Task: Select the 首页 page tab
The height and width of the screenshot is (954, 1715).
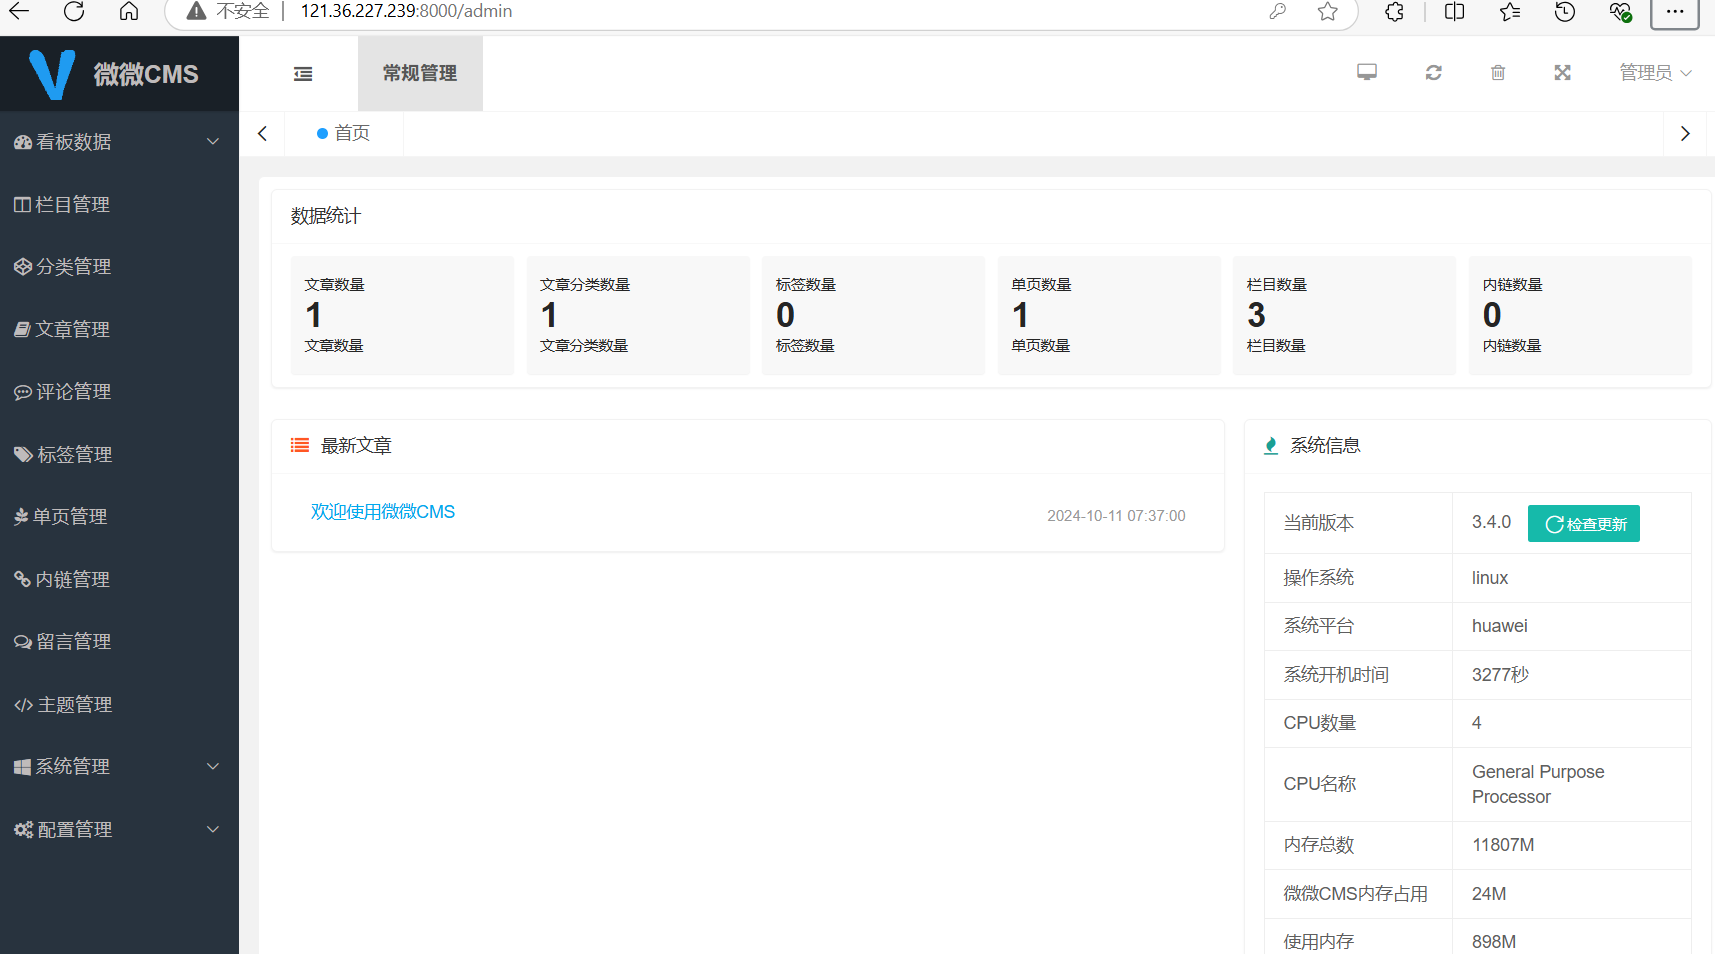Action: tap(344, 133)
